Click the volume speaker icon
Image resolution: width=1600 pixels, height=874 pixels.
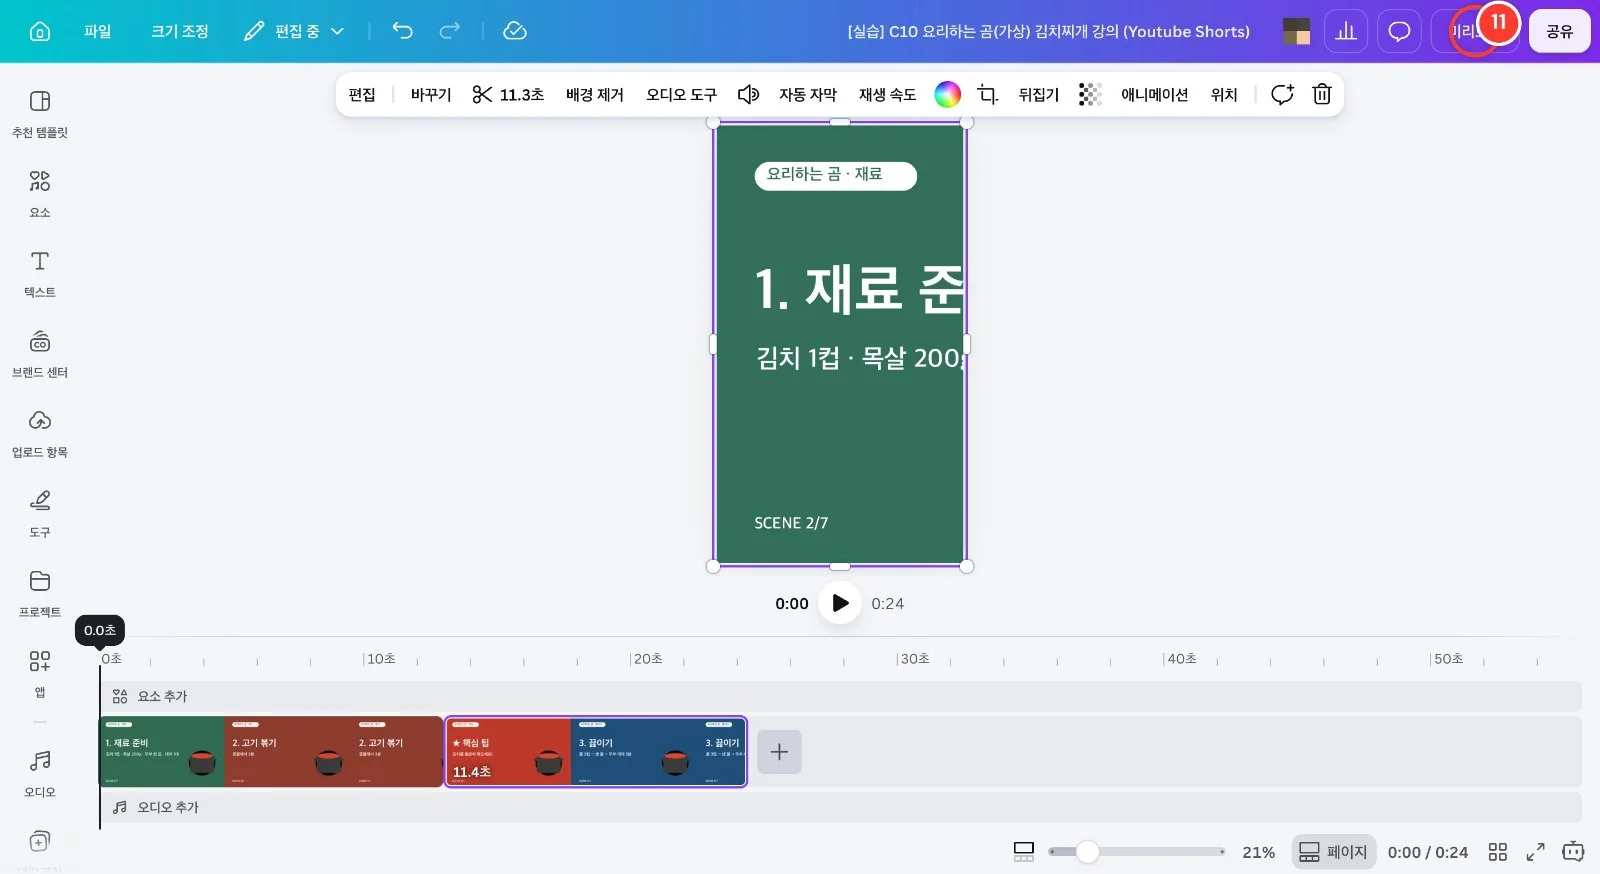tap(748, 94)
